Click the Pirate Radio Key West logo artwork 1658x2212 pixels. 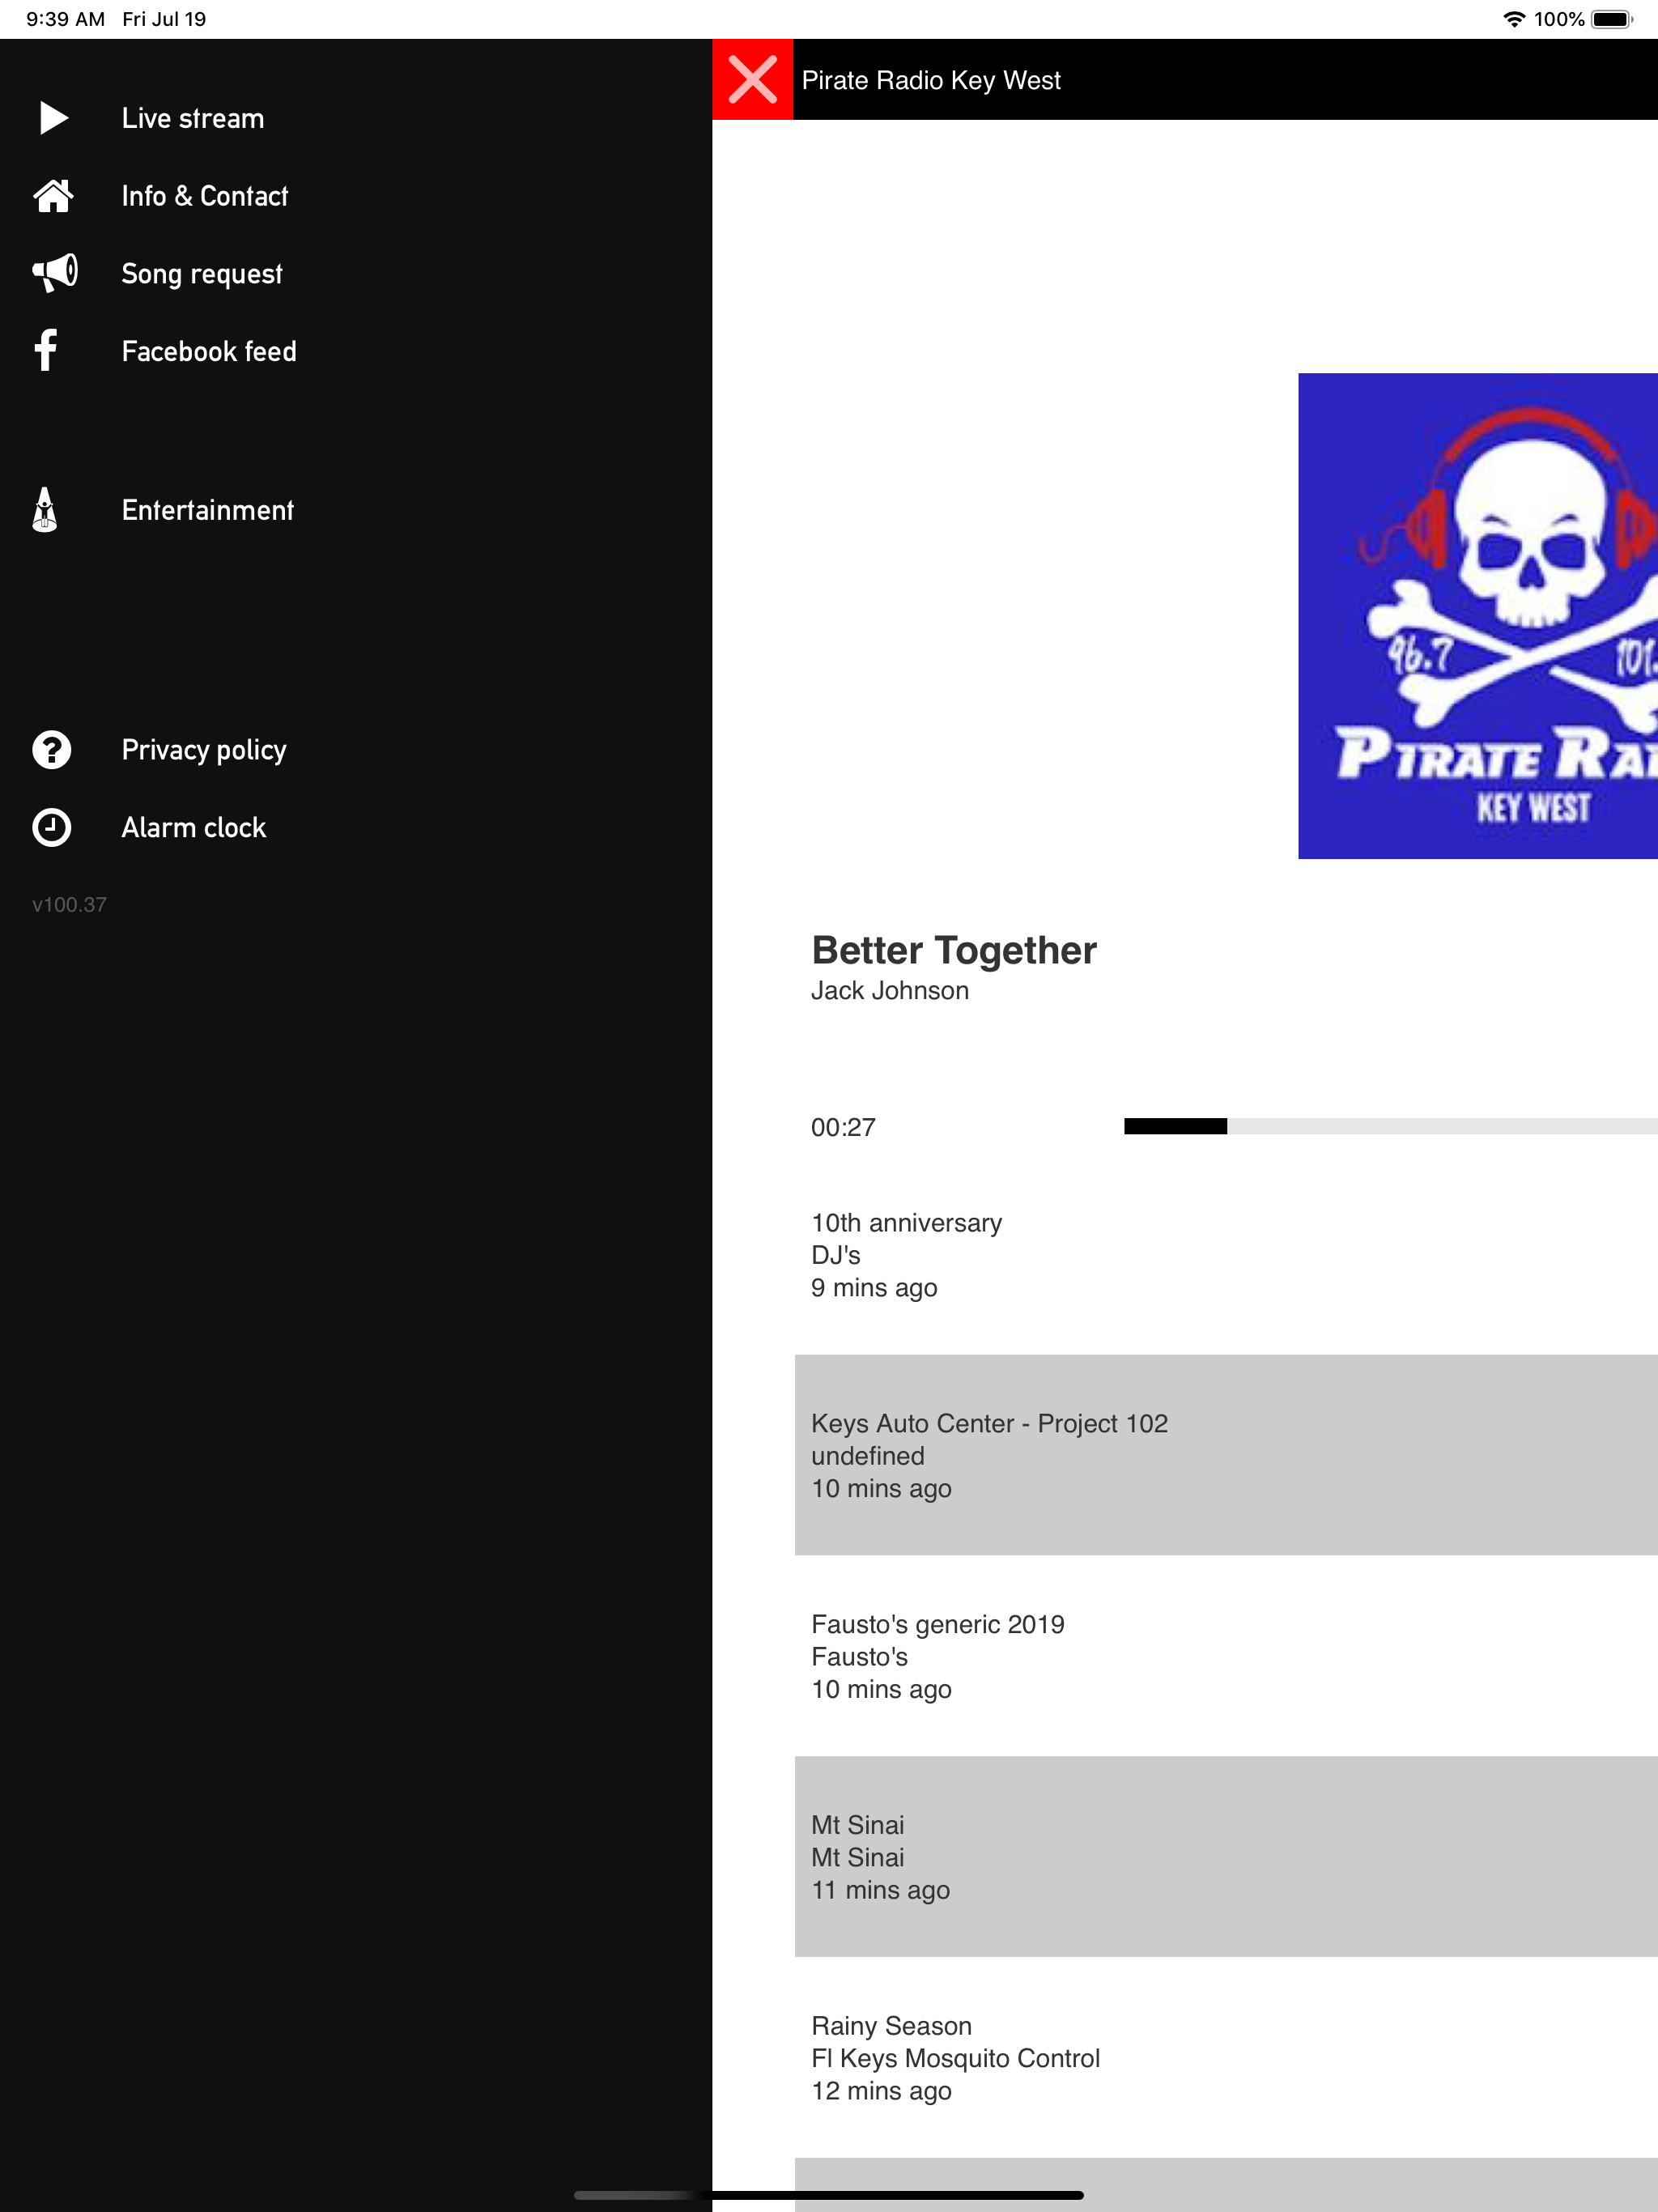point(1478,616)
